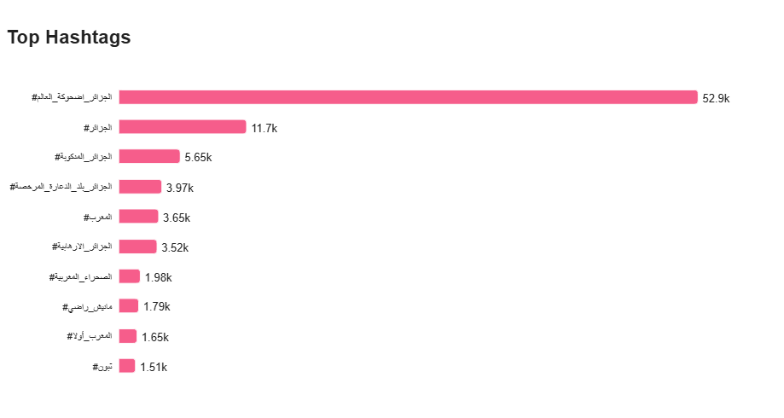Screen dimensions: 784x418
Task: Select the bar showing 1.79k
Action: pyautogui.click(x=128, y=306)
